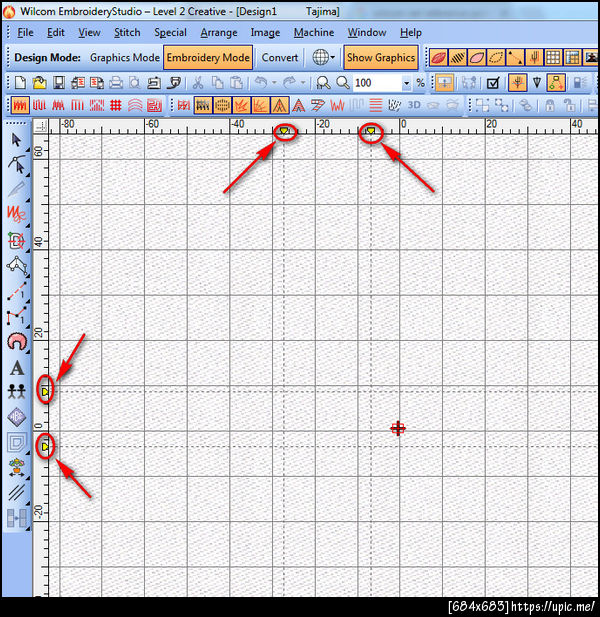
Task: Click the ruler origin corner box
Action: point(41,126)
